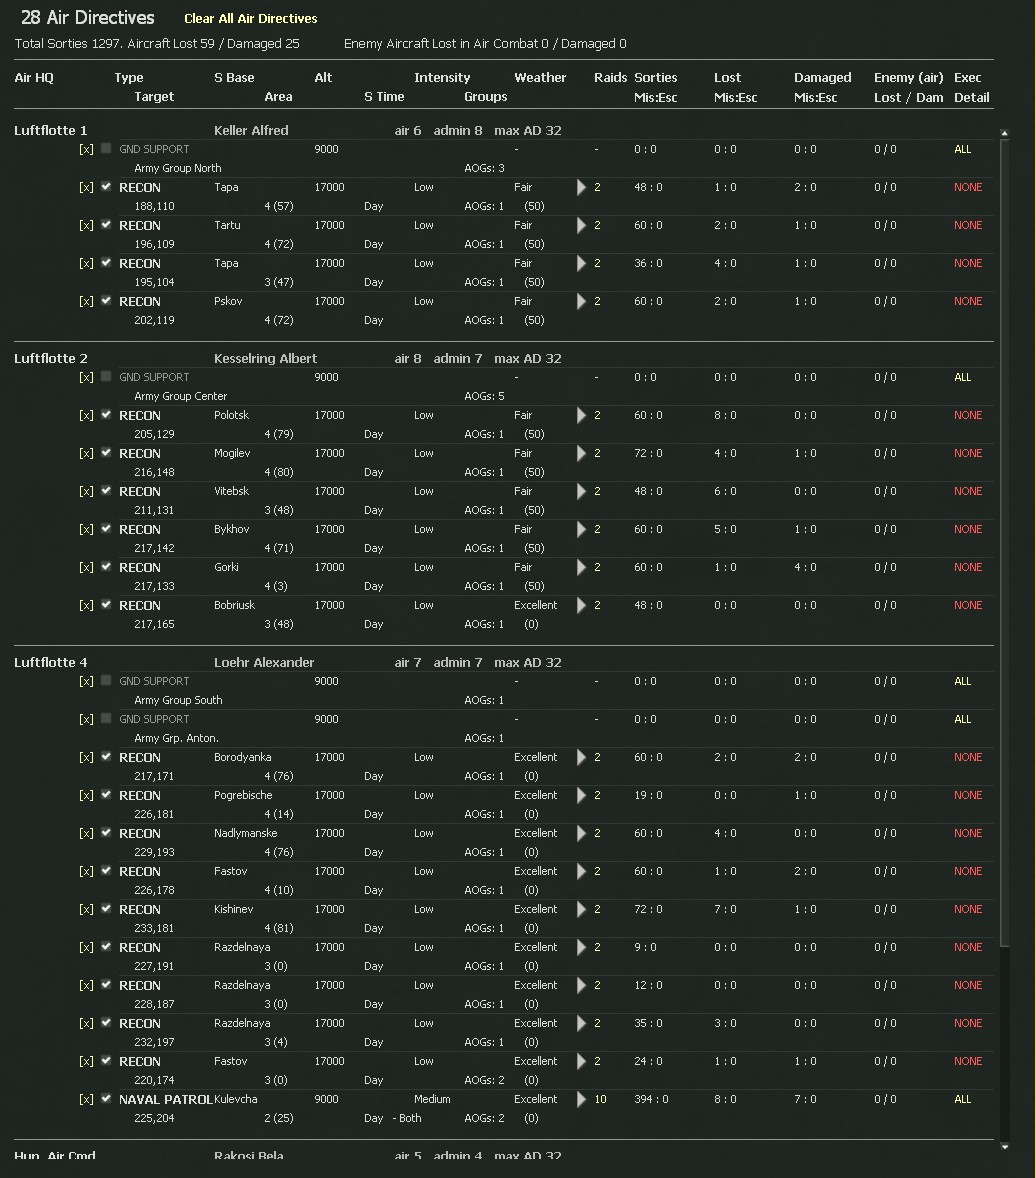Remove the Polotsk recon directive via [x]

[x=86, y=416]
